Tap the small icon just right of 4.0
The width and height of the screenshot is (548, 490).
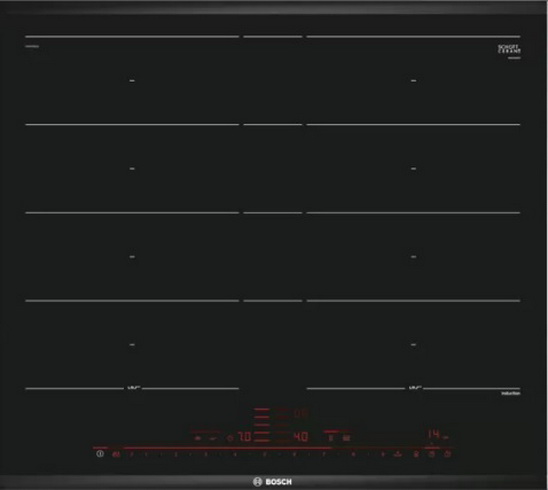coord(331,438)
